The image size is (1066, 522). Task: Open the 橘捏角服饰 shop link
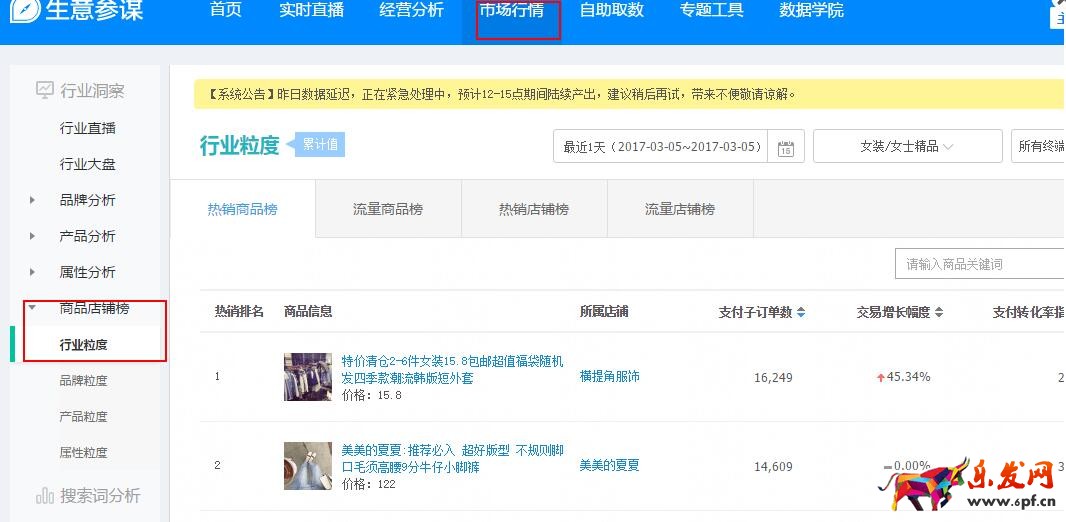tap(609, 377)
